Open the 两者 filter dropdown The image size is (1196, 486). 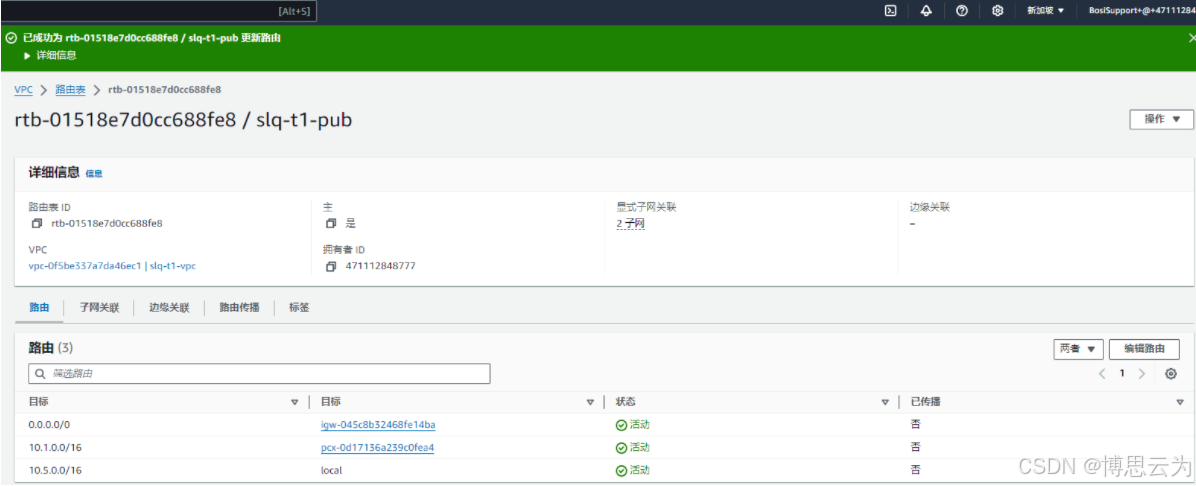1079,349
